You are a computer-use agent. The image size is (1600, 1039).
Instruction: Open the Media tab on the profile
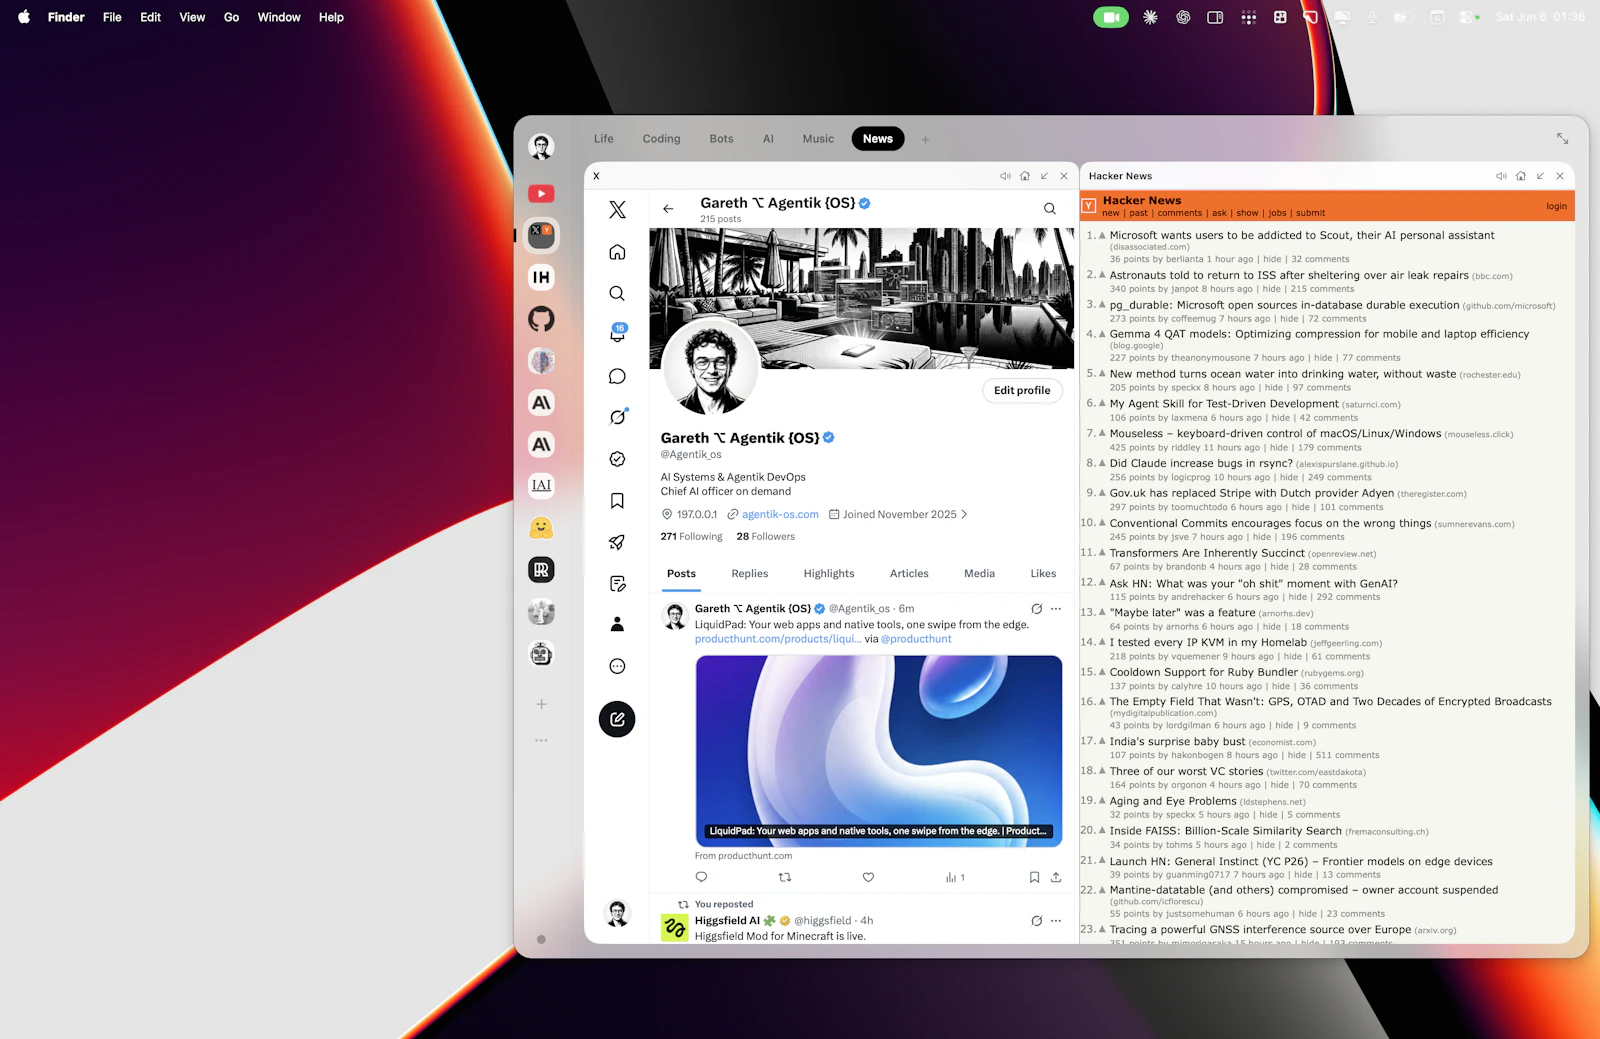[979, 574]
